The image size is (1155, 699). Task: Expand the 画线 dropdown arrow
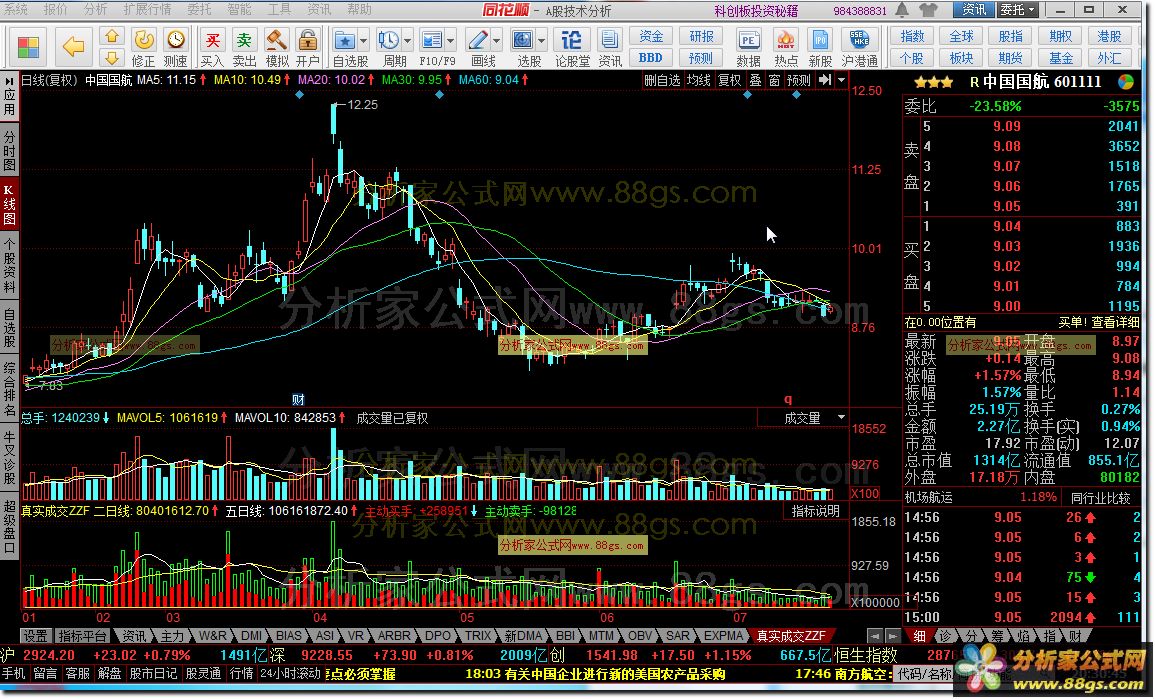(x=496, y=40)
